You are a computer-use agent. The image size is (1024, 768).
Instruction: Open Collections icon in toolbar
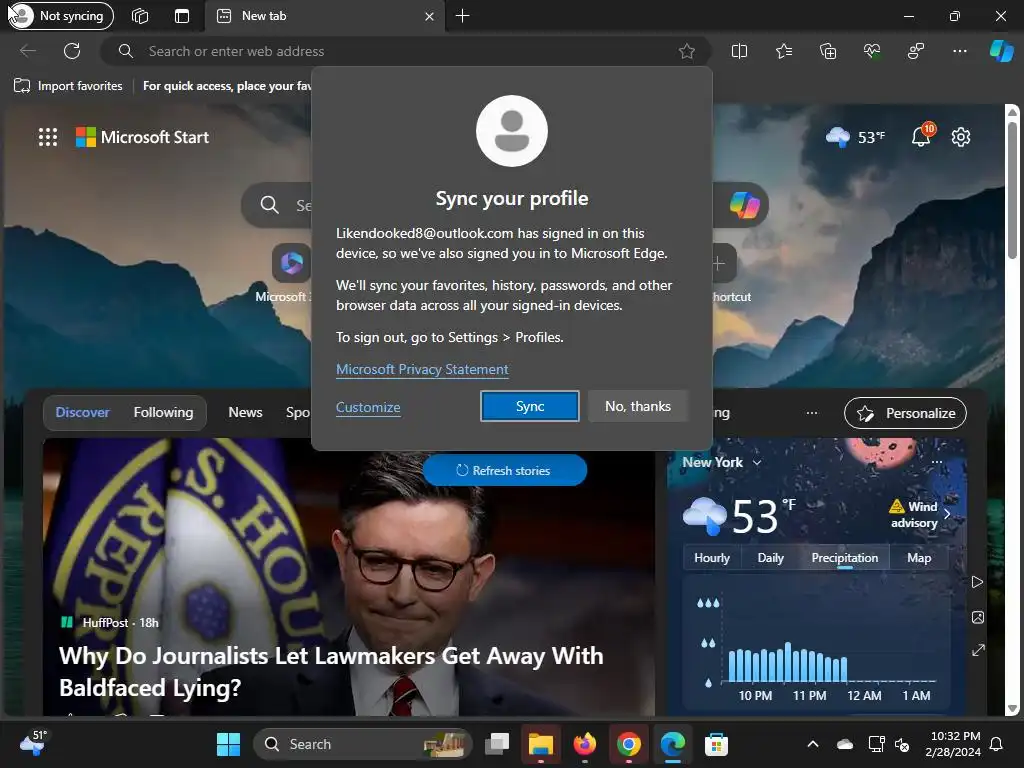click(x=827, y=51)
